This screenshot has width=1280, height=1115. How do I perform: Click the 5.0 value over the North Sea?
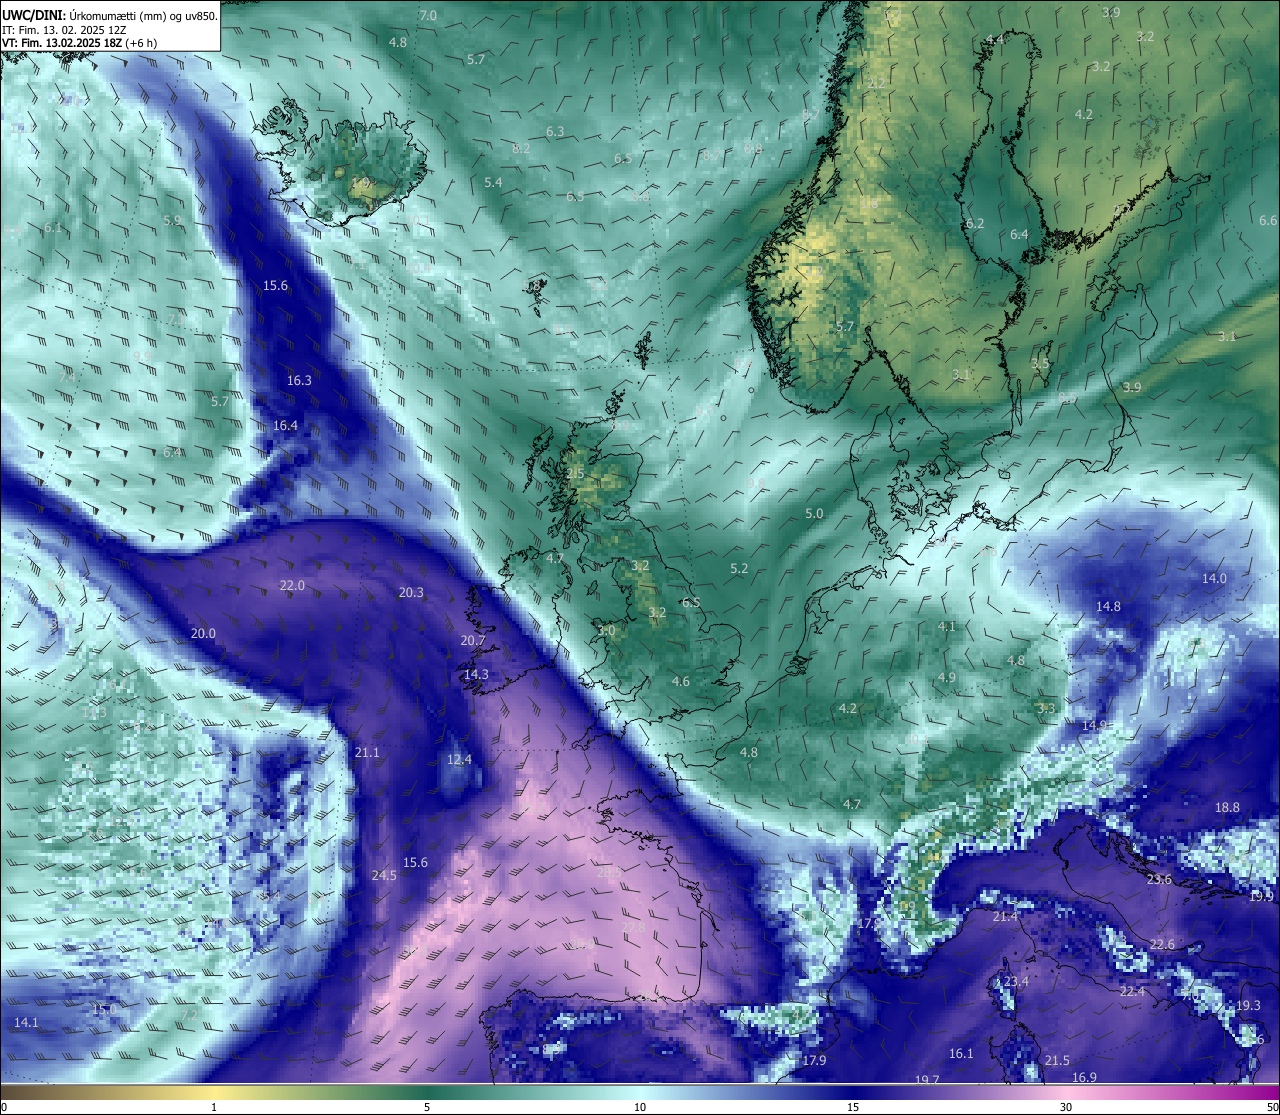[814, 513]
